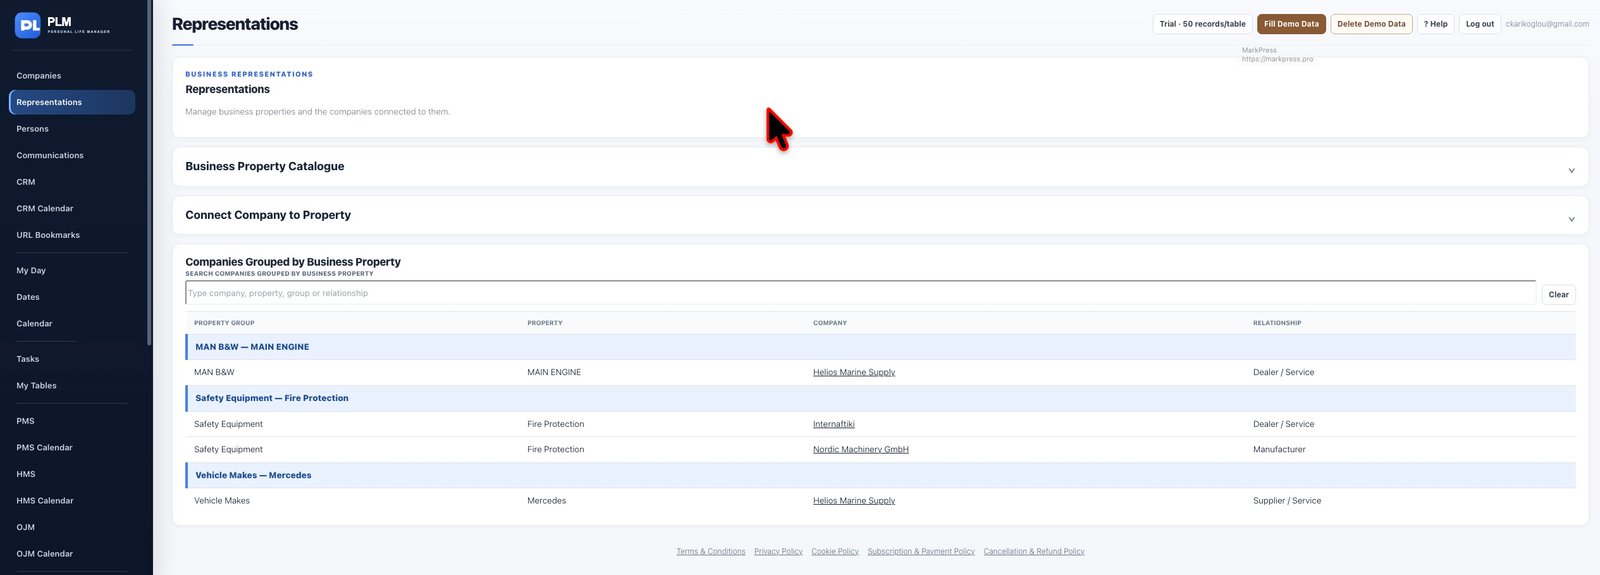This screenshot has width=1600, height=575.
Task: Focus the company search input field
Action: [860, 293]
